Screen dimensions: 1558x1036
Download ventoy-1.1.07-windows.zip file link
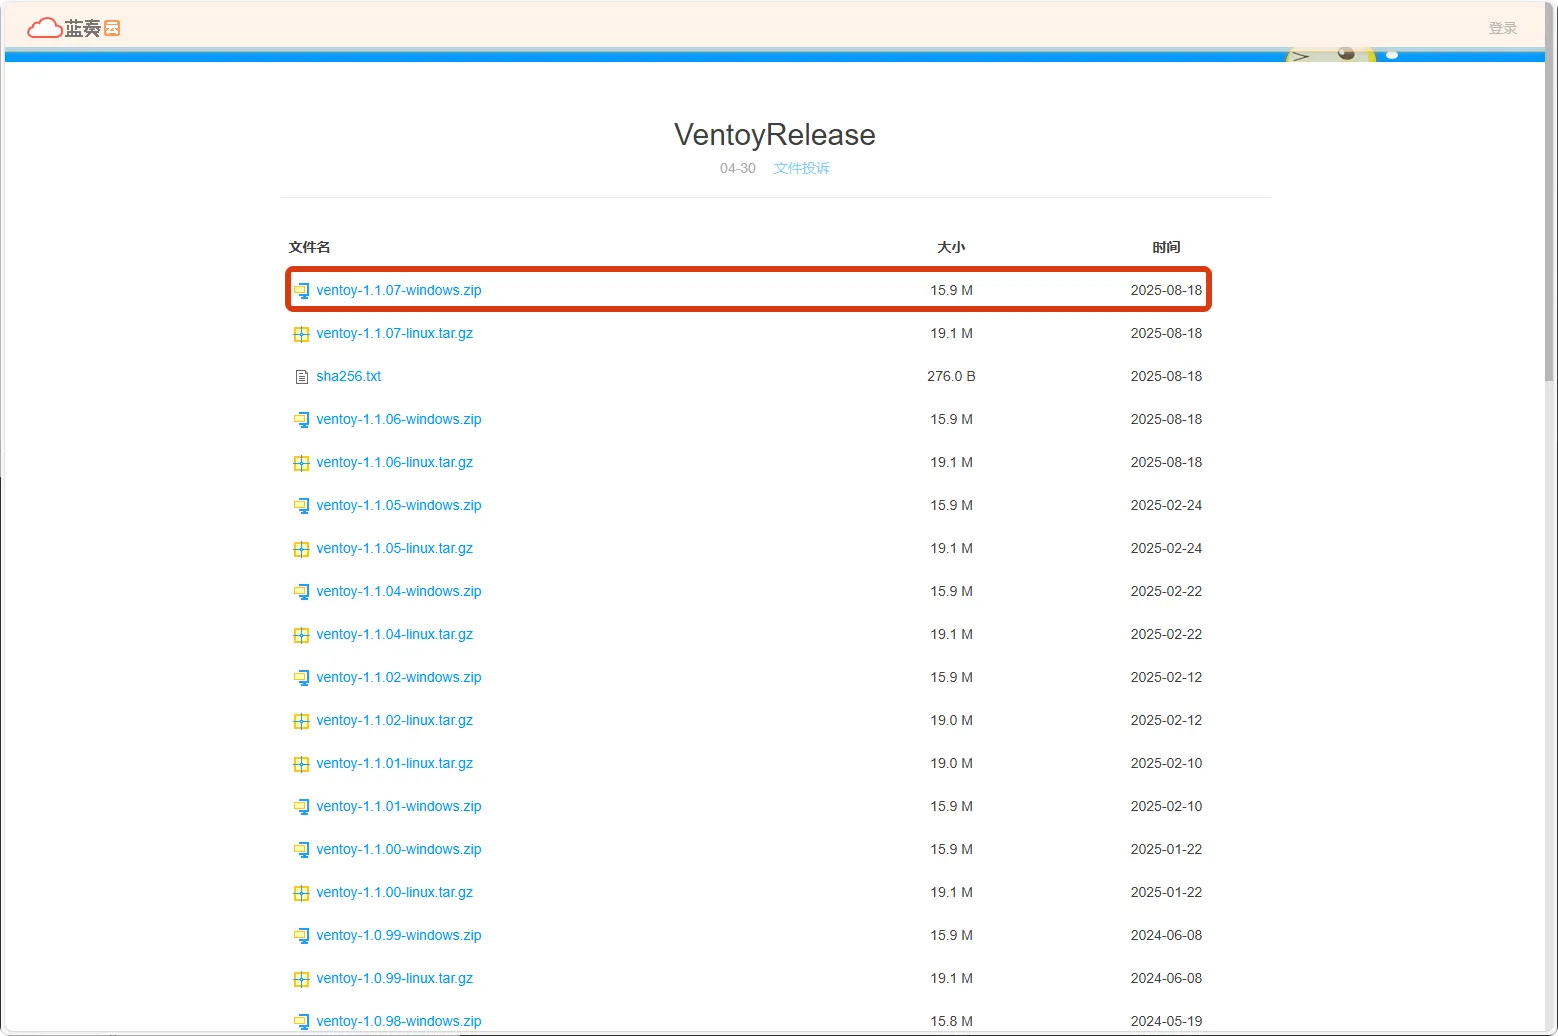[398, 290]
